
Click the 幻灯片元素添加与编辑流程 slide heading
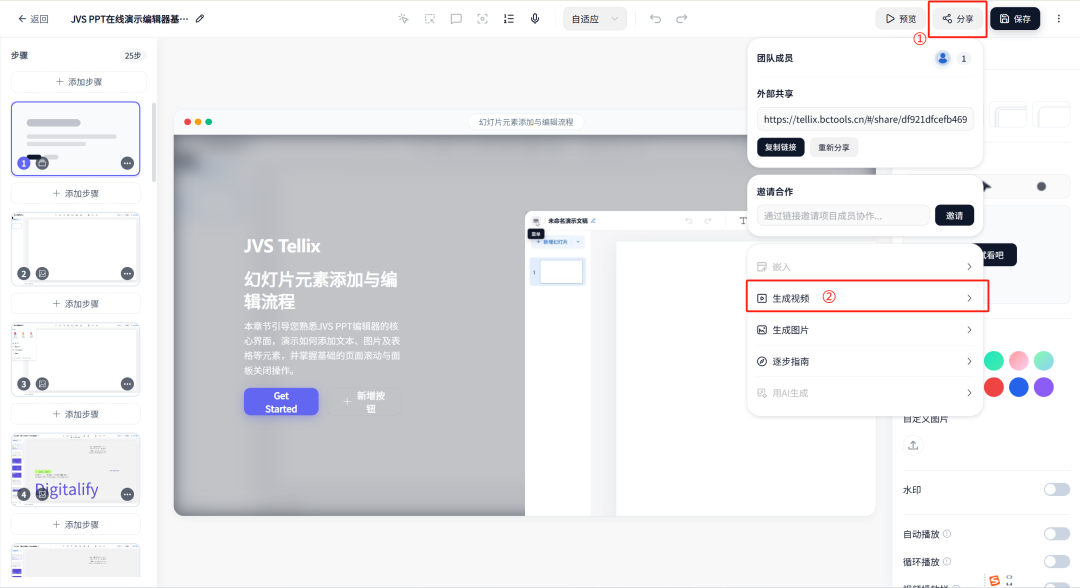point(320,291)
